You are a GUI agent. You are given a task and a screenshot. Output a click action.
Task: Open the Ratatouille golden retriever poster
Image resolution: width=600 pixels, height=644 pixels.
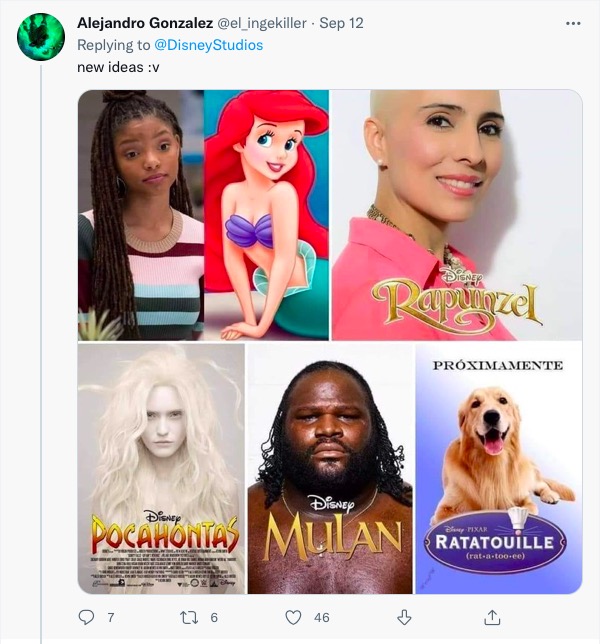pyautogui.click(x=498, y=468)
